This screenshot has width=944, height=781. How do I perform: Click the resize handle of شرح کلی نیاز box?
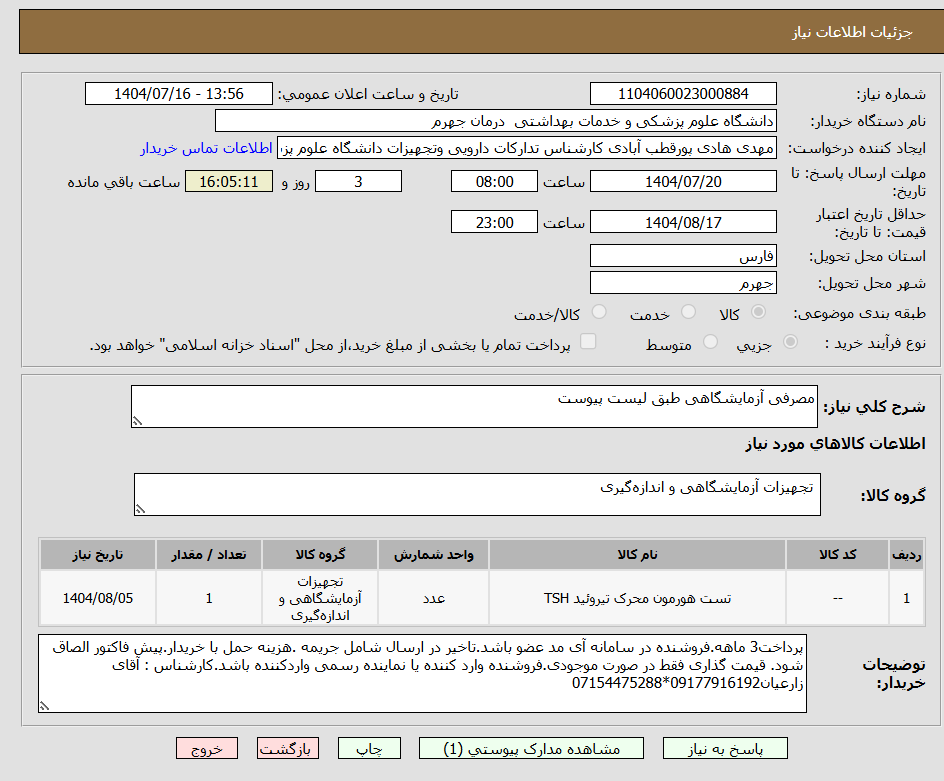pyautogui.click(x=137, y=420)
